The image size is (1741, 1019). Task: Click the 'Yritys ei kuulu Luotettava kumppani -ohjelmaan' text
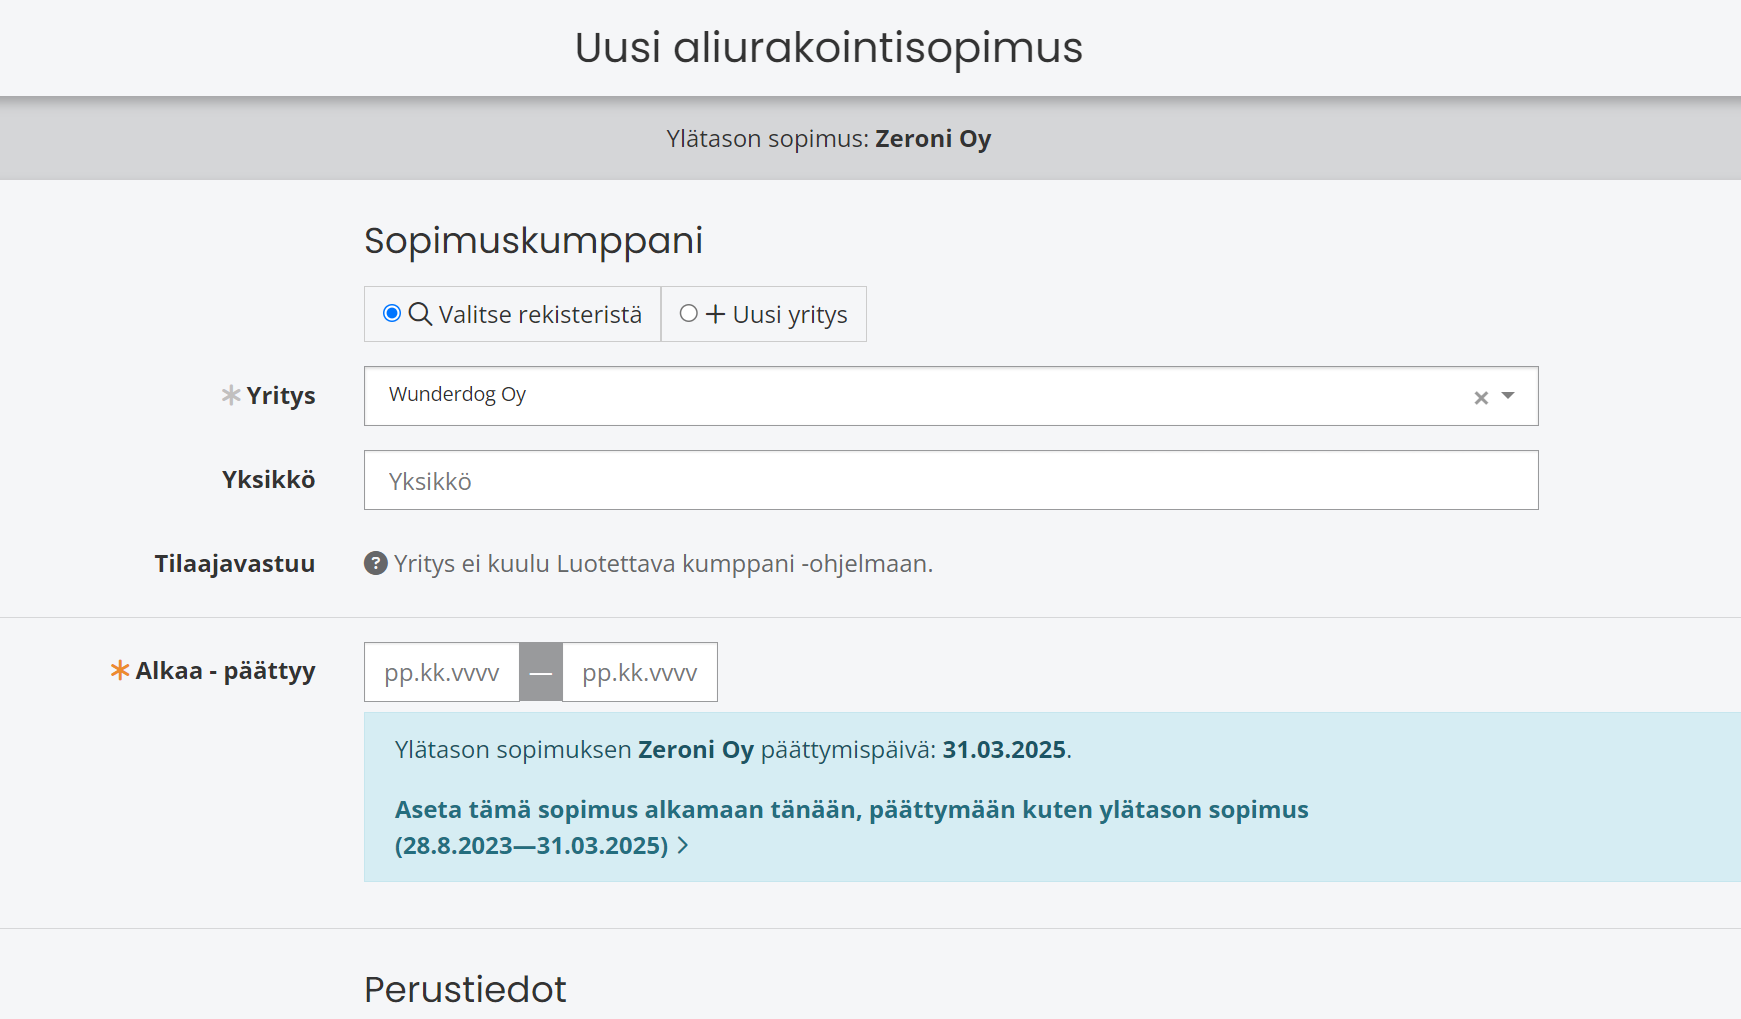point(663,564)
